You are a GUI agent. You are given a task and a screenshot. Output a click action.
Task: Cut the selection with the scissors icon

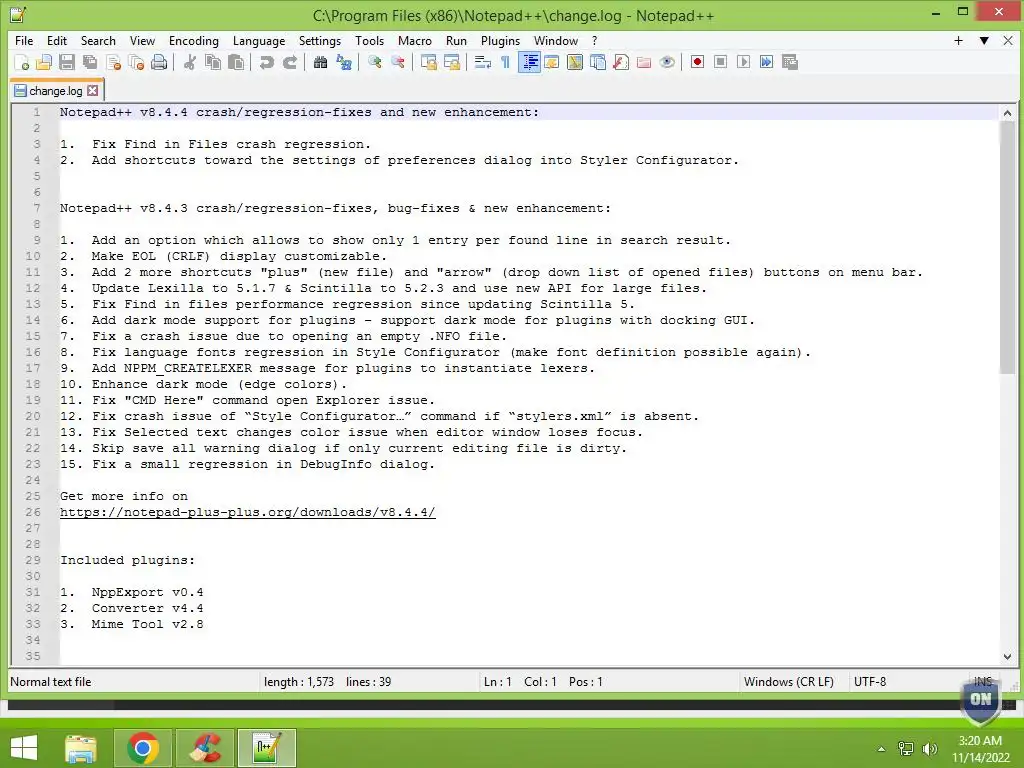pos(189,62)
